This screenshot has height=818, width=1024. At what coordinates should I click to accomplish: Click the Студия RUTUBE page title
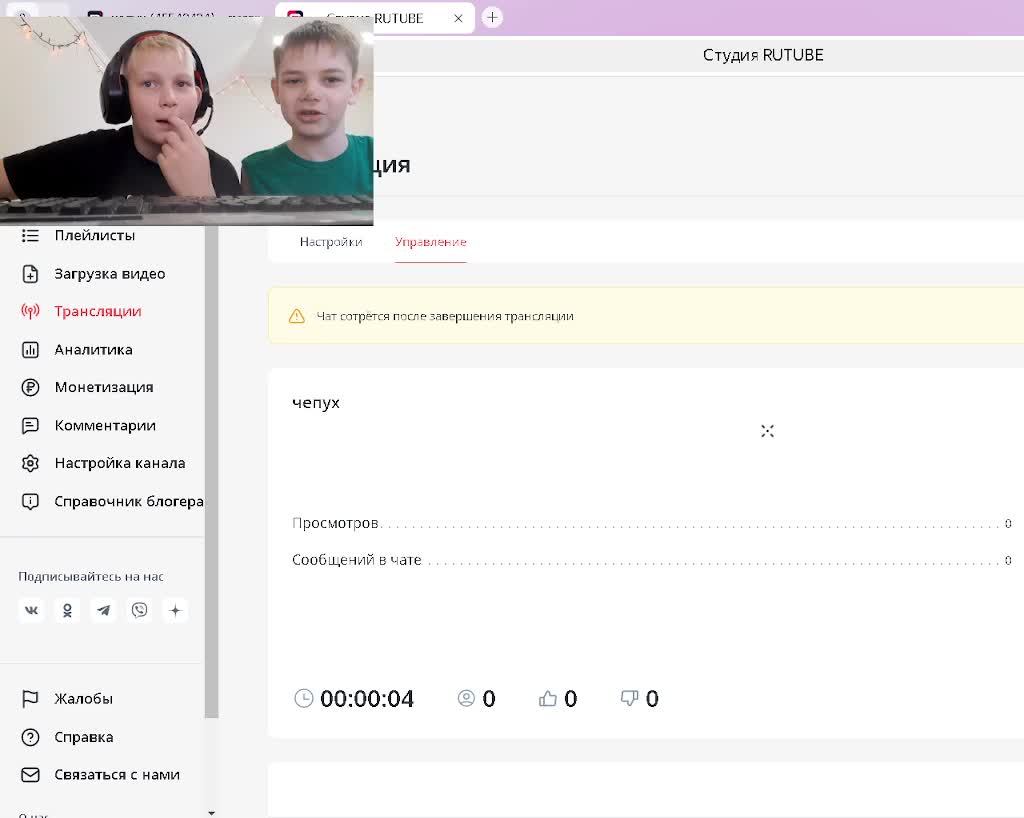tap(763, 55)
